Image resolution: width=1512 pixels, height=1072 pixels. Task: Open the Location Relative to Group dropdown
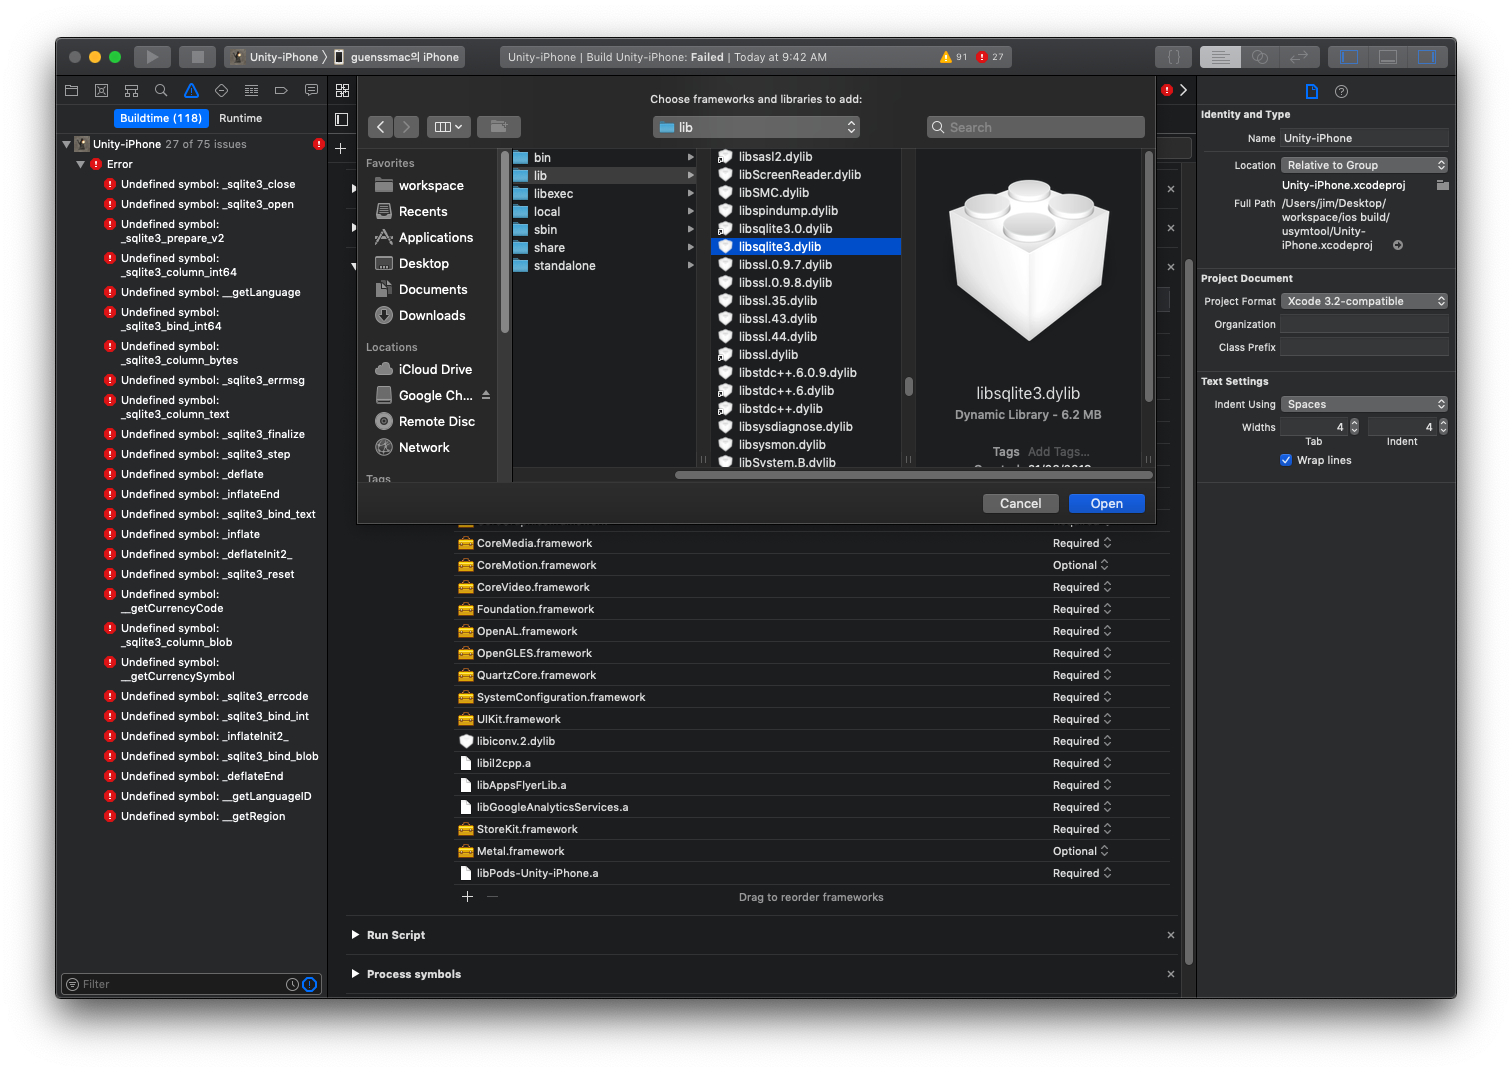tap(1365, 165)
